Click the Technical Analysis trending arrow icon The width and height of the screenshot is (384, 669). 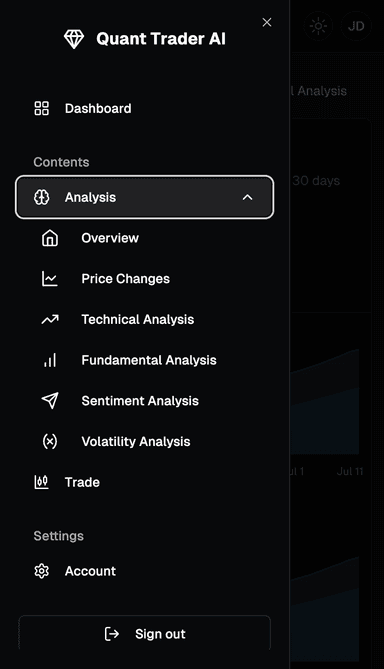click(50, 319)
